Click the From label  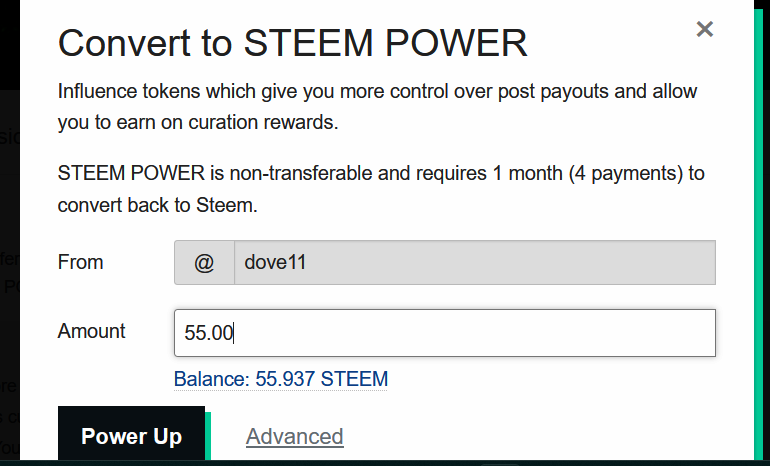pos(81,262)
